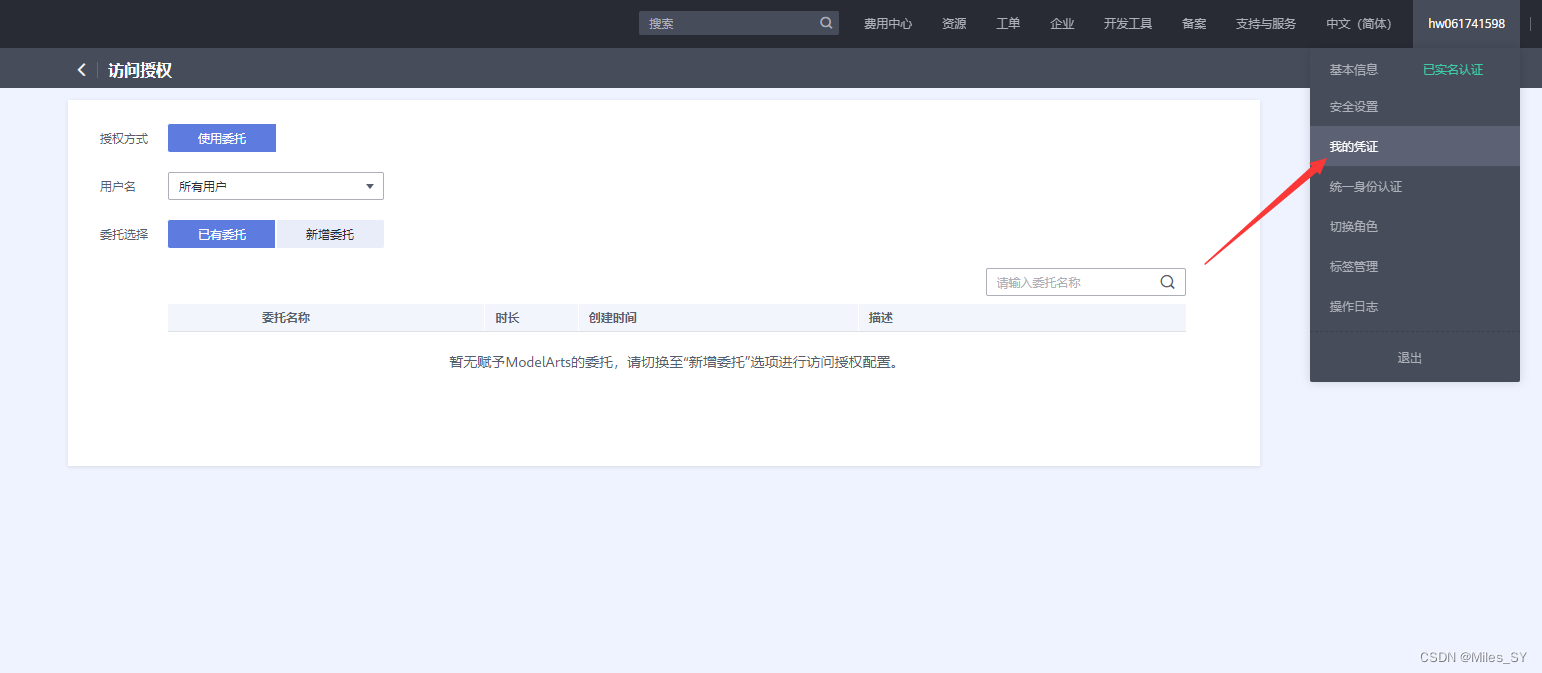
Task: Open 支持与服务 menu
Action: 1266,23
